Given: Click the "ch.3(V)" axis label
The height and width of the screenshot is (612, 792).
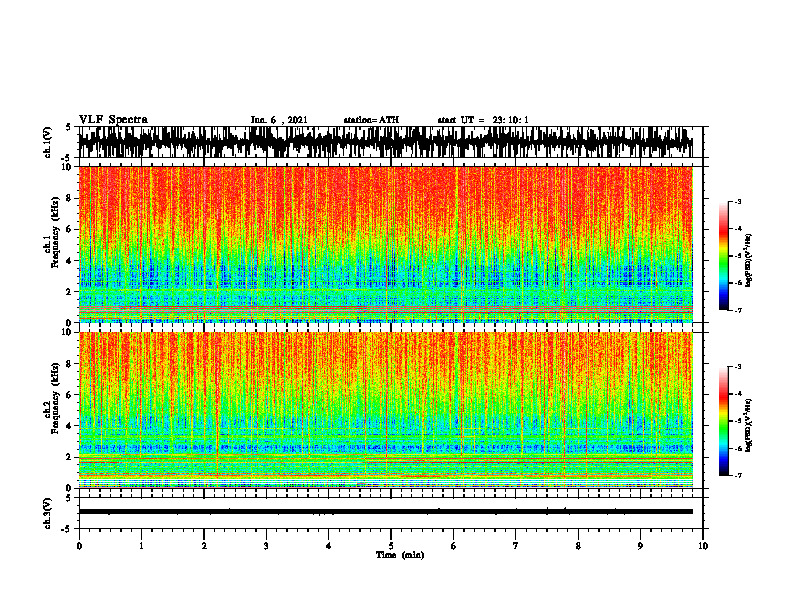Looking at the screenshot, I should point(47,513).
